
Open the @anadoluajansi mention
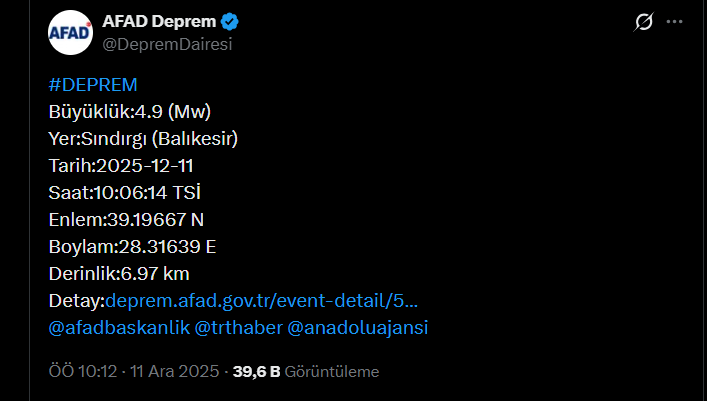(359, 327)
